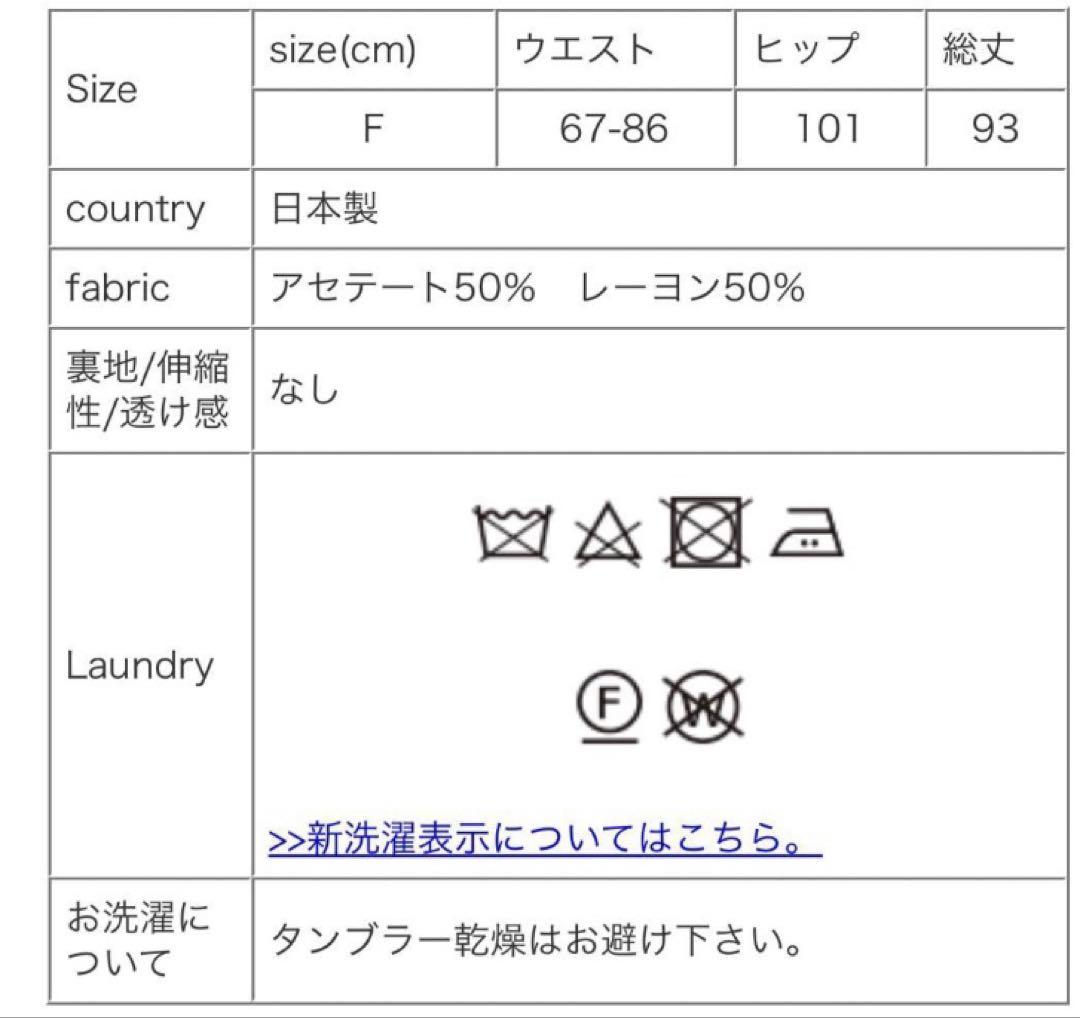Click the 日本製 country value
The image size is (1080, 1018).
pyautogui.click(x=324, y=208)
